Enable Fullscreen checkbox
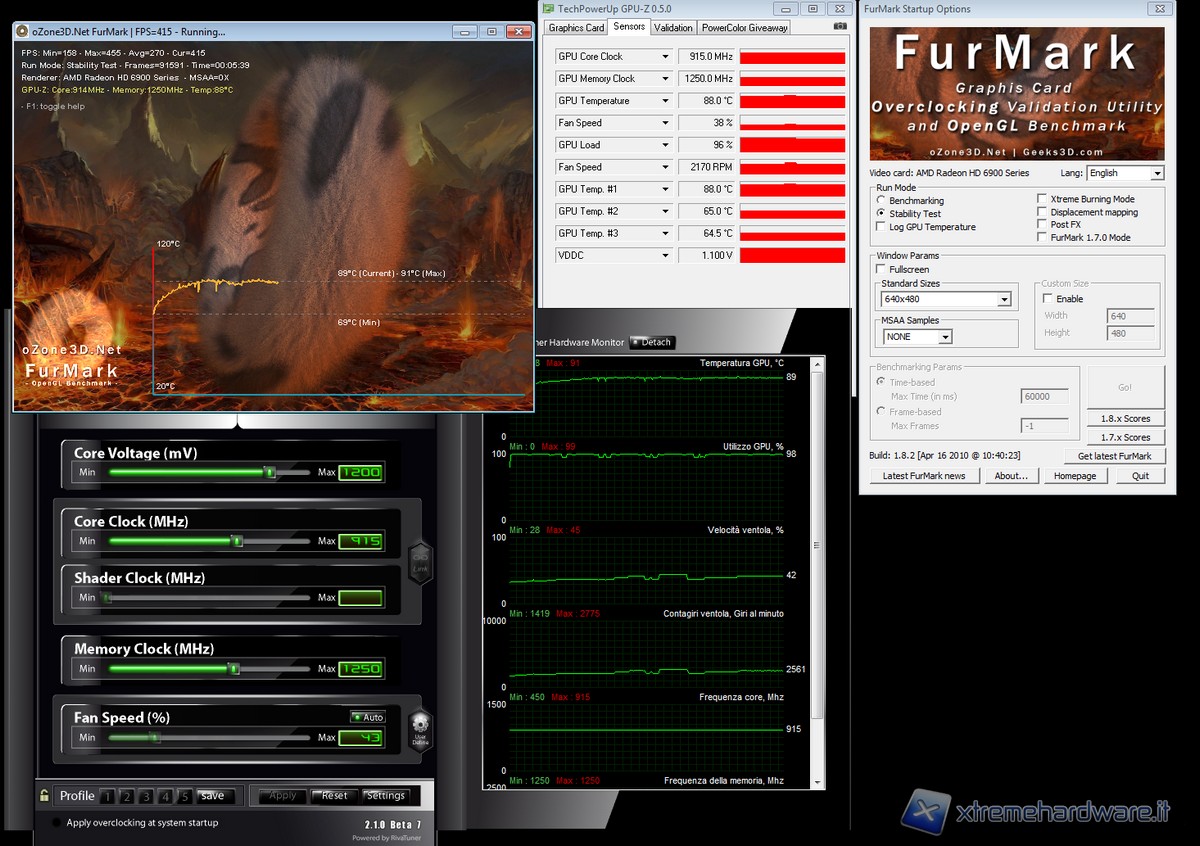Viewport: 1200px width, 846px height. pos(881,269)
